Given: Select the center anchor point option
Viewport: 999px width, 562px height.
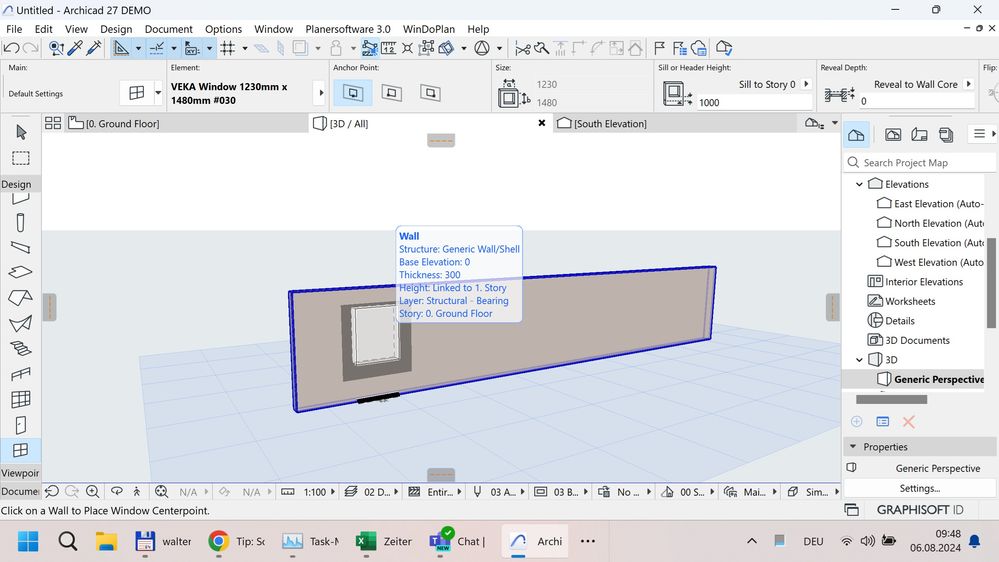Looking at the screenshot, I should (392, 93).
